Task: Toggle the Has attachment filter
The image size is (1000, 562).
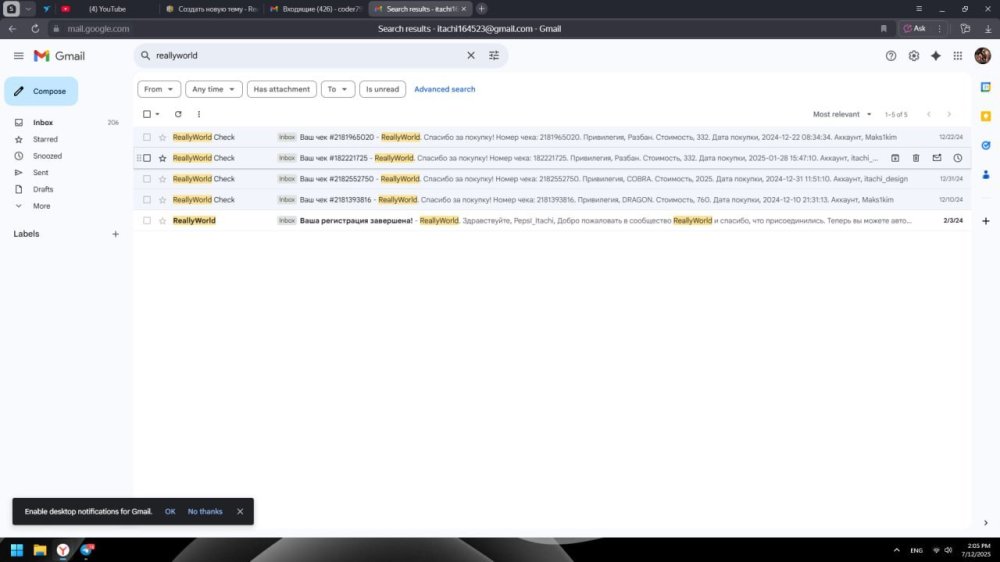Action: click(x=281, y=89)
